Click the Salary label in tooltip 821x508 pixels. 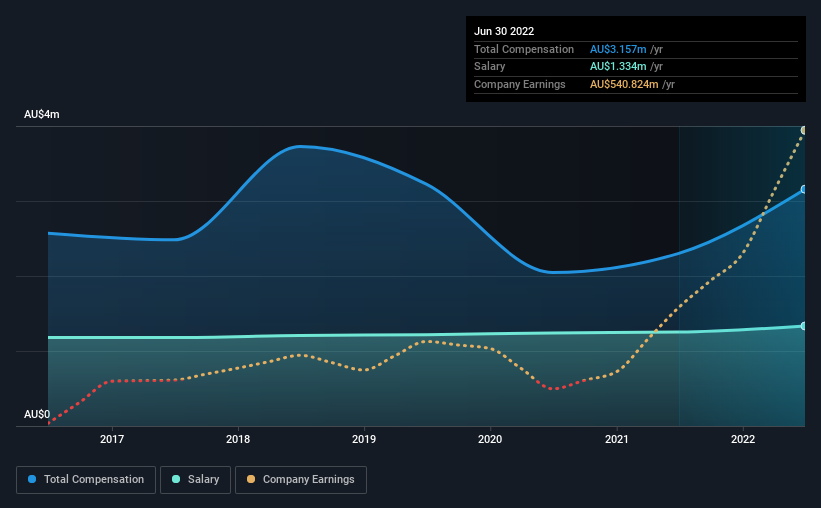click(490, 67)
